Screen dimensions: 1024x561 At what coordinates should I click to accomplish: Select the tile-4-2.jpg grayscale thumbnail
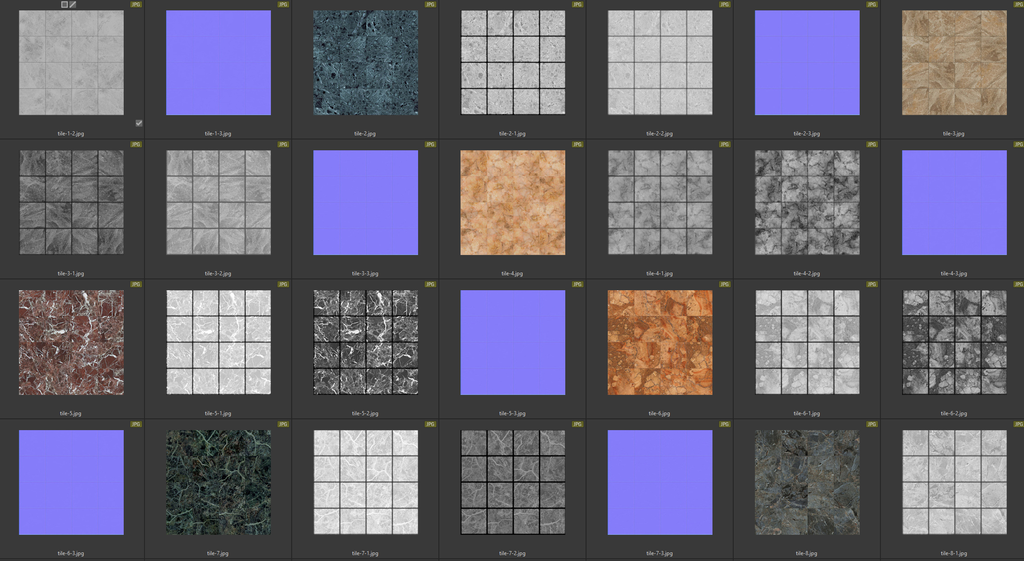pos(807,202)
